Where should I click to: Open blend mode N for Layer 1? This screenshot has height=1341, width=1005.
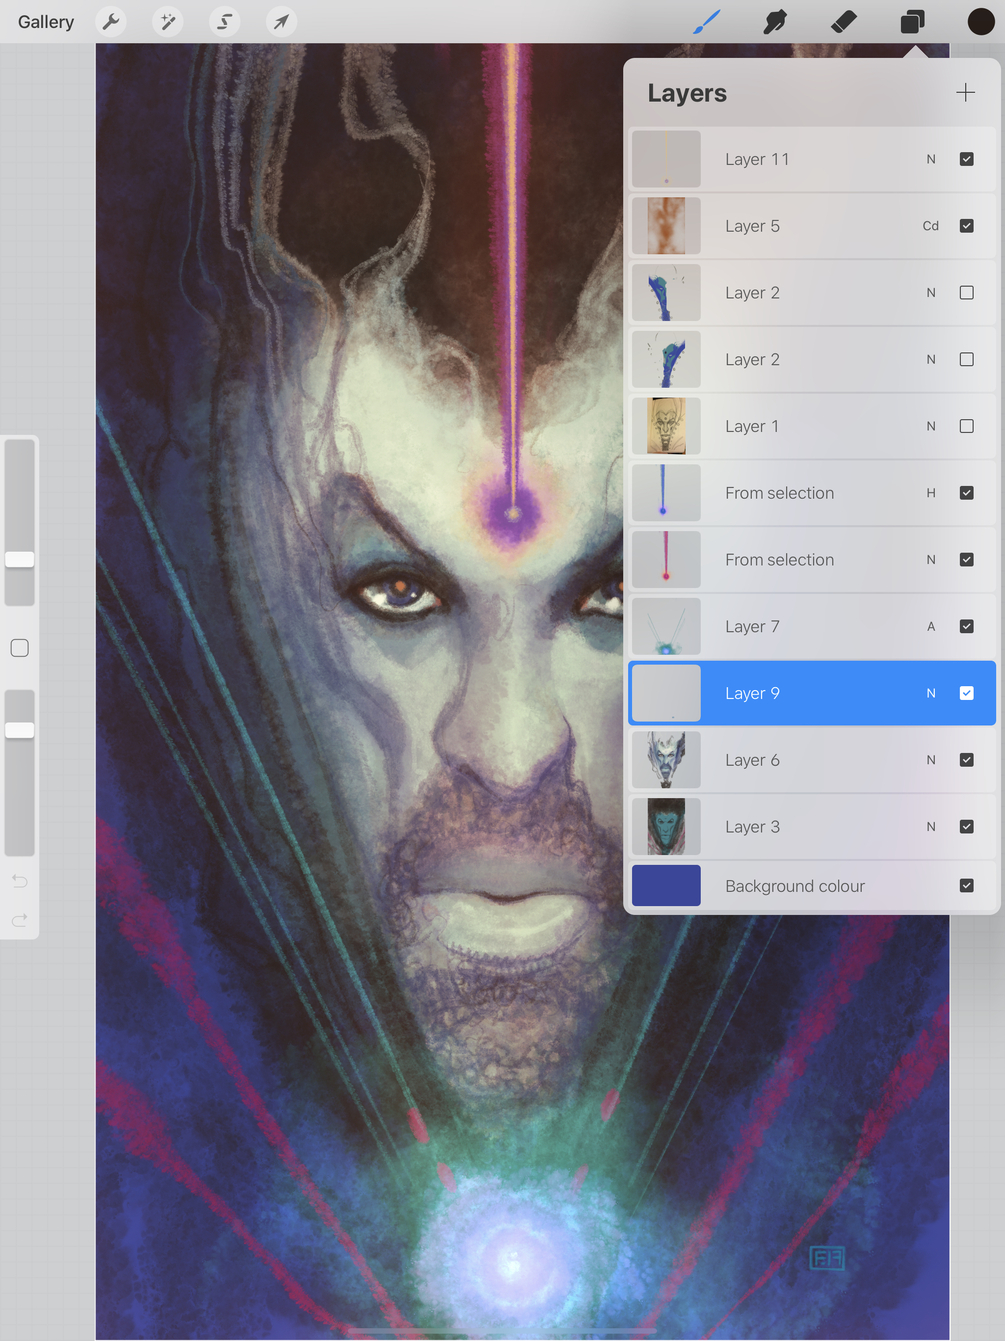(x=931, y=426)
